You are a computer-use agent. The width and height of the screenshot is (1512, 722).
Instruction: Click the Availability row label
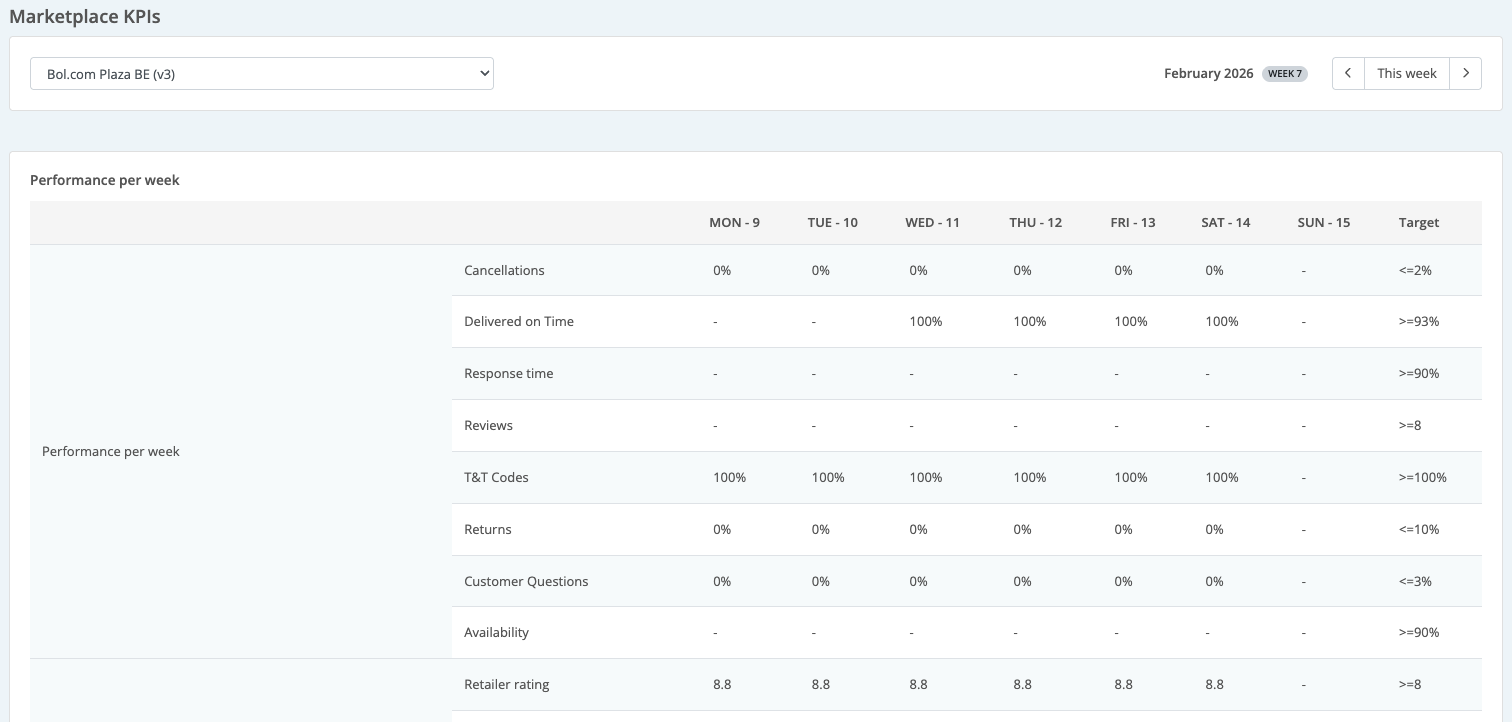click(x=496, y=633)
